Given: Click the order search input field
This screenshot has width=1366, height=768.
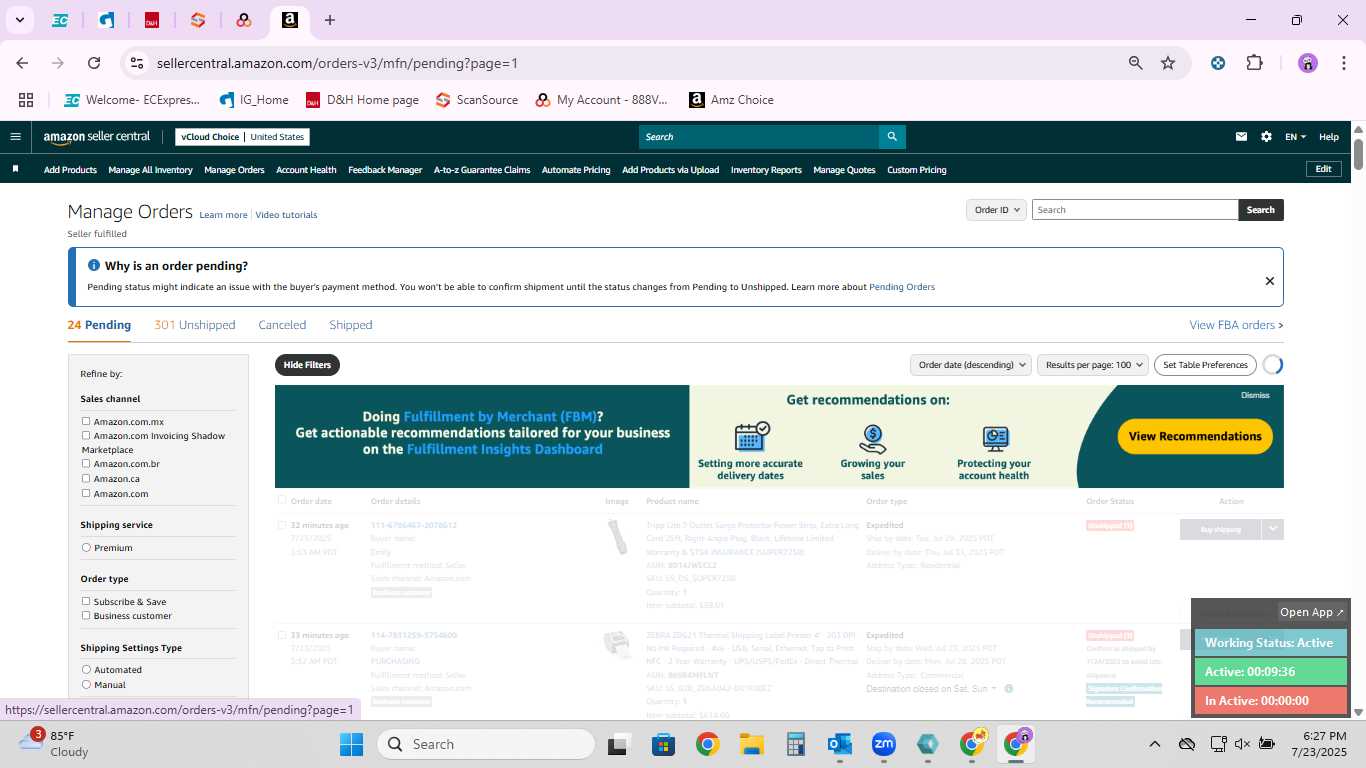Looking at the screenshot, I should click(x=1135, y=210).
